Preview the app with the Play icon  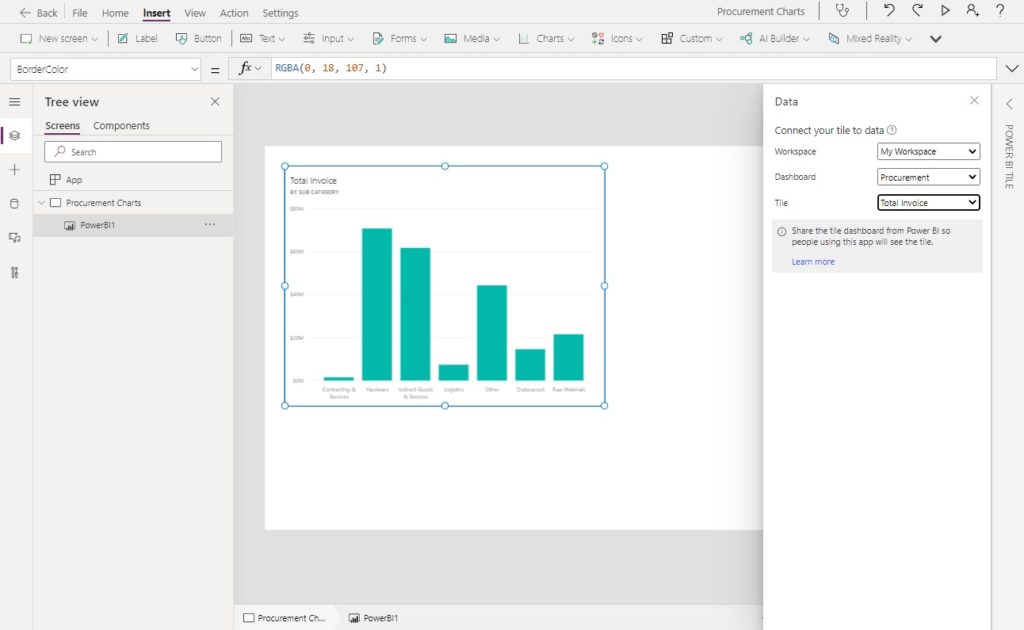pos(944,12)
